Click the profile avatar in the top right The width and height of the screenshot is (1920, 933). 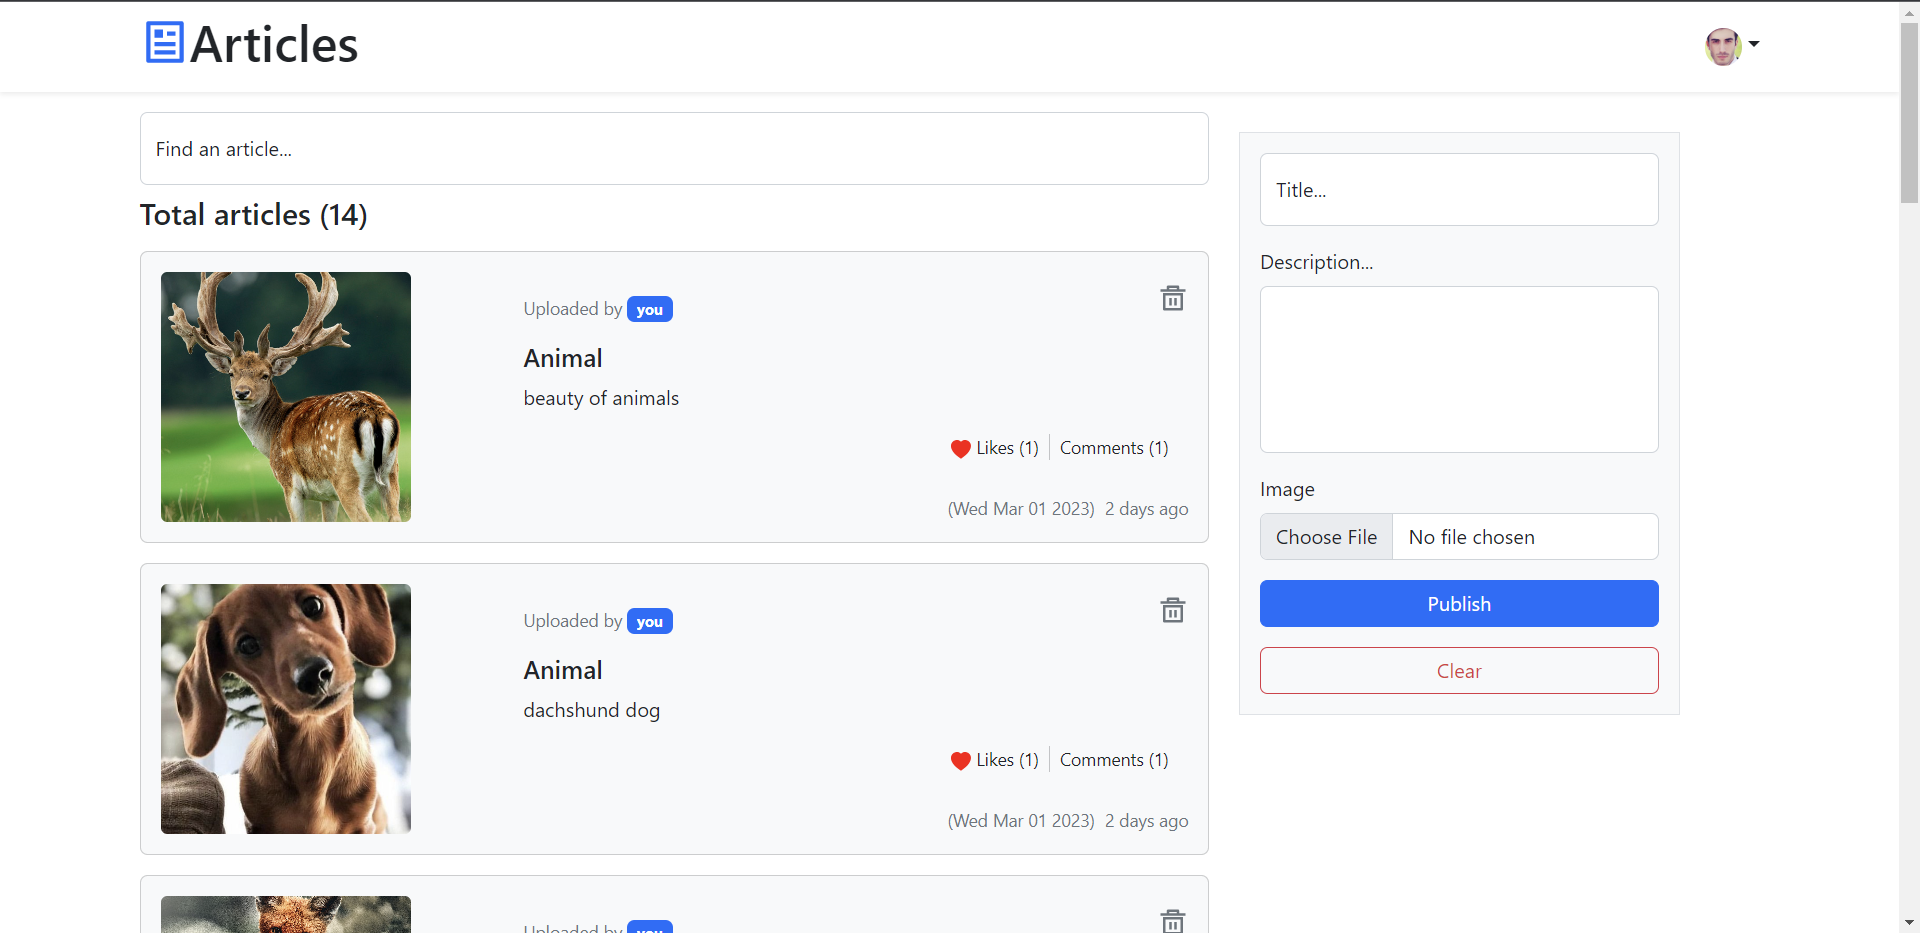[1722, 46]
